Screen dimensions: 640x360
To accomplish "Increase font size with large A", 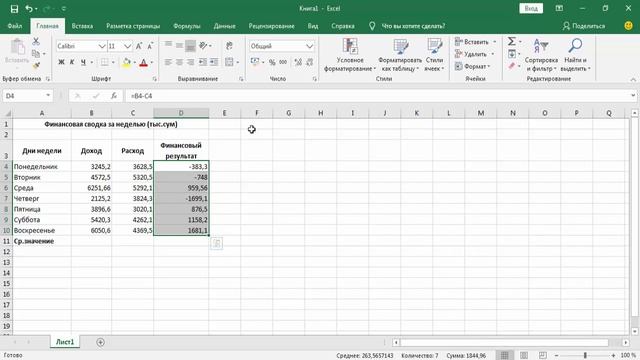I will pyautogui.click(x=139, y=46).
